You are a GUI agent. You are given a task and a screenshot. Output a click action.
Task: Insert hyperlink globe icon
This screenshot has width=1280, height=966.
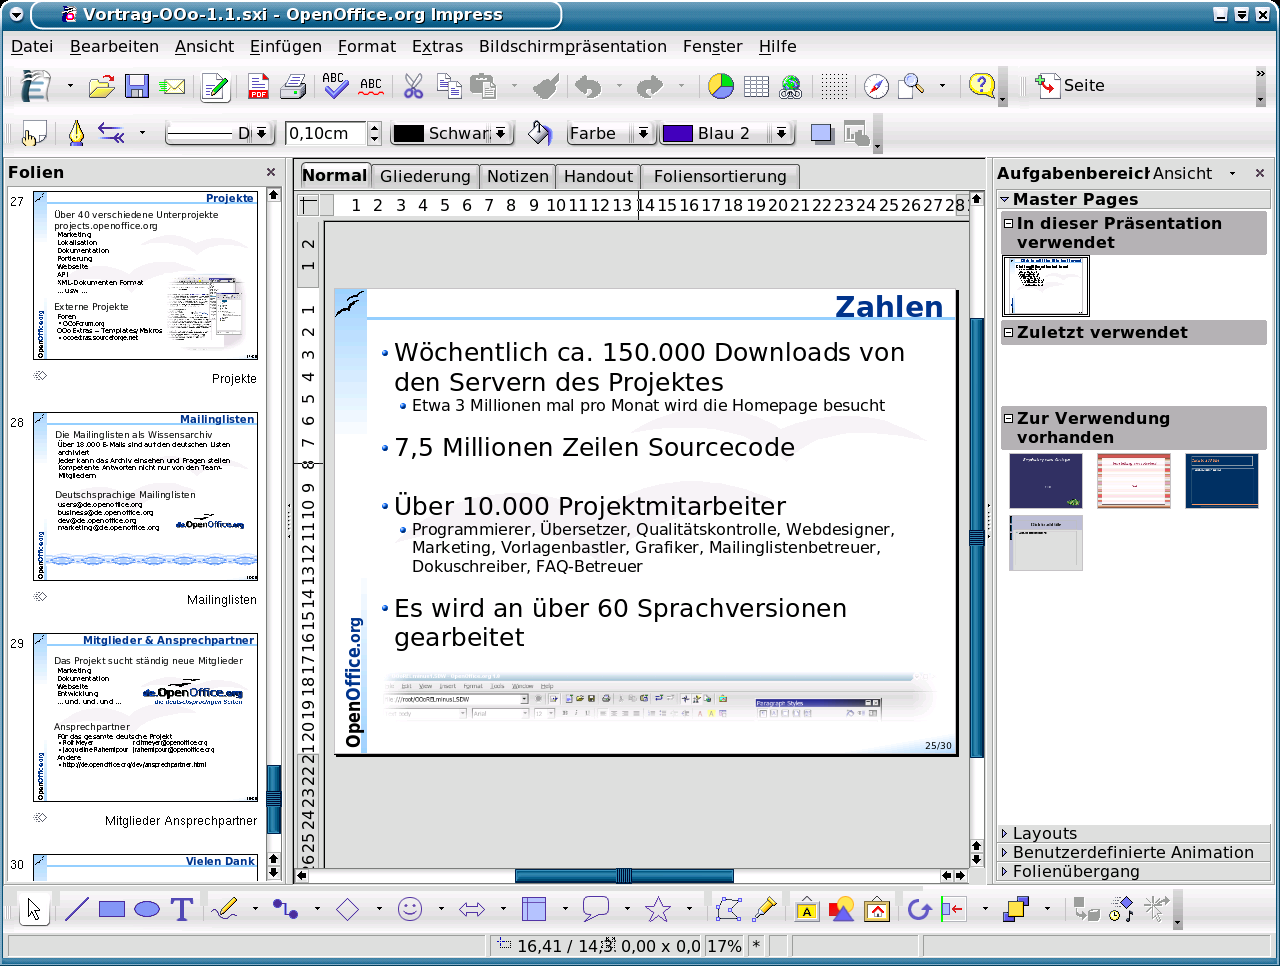[791, 87]
